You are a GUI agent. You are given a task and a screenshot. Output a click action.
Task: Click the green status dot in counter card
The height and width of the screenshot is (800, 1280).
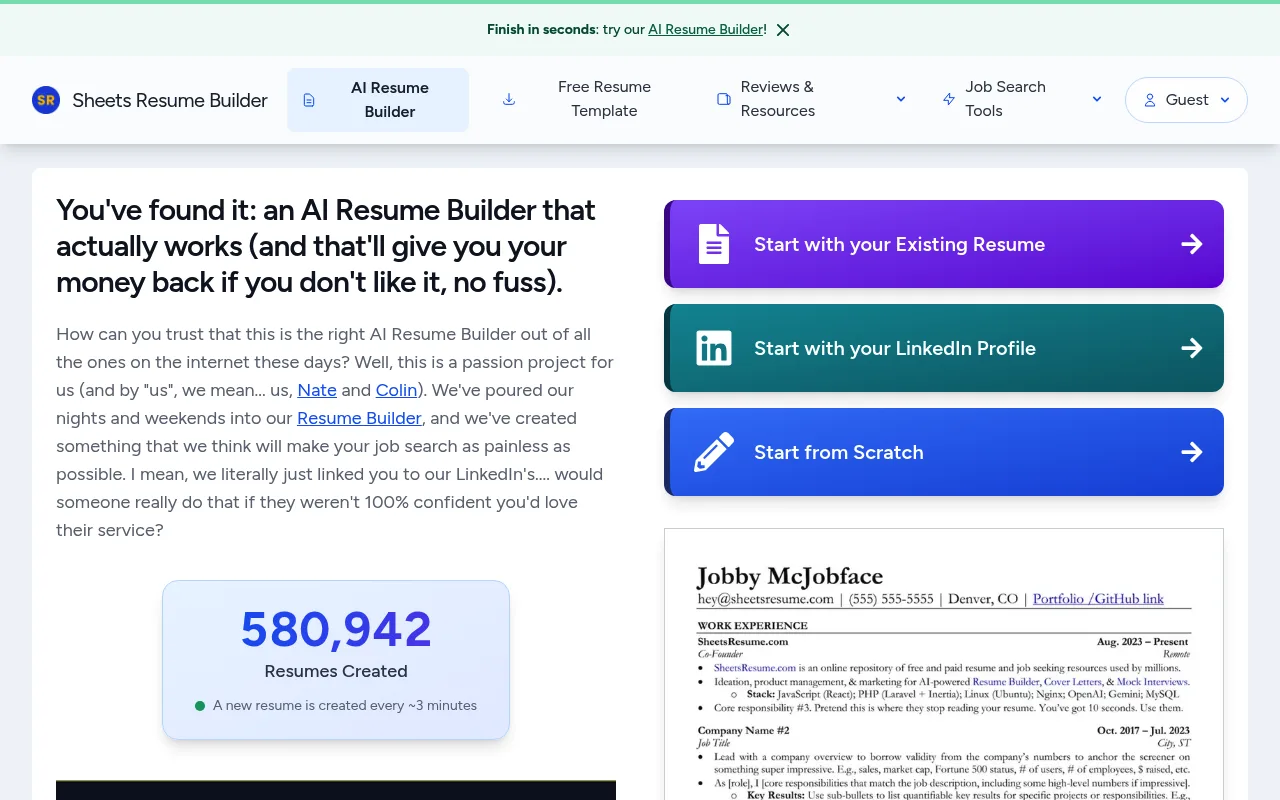(200, 706)
